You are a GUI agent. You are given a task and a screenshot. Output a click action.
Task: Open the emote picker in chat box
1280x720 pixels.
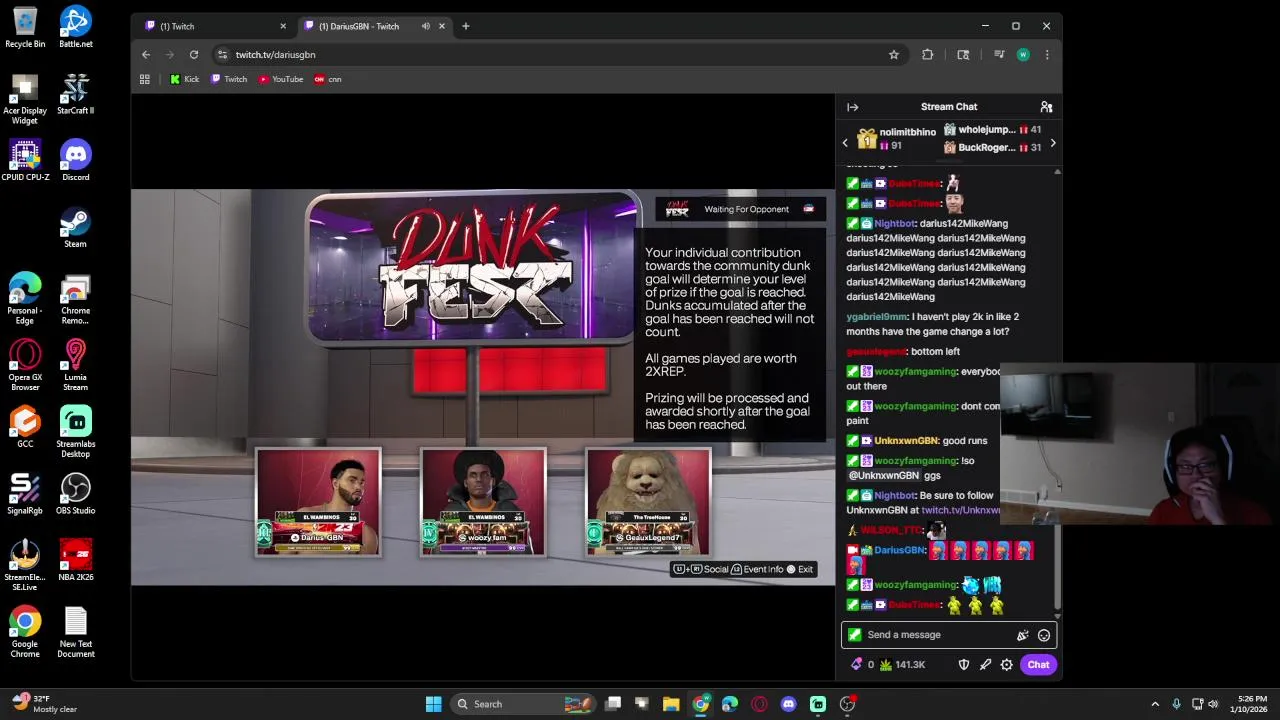pos(1044,635)
